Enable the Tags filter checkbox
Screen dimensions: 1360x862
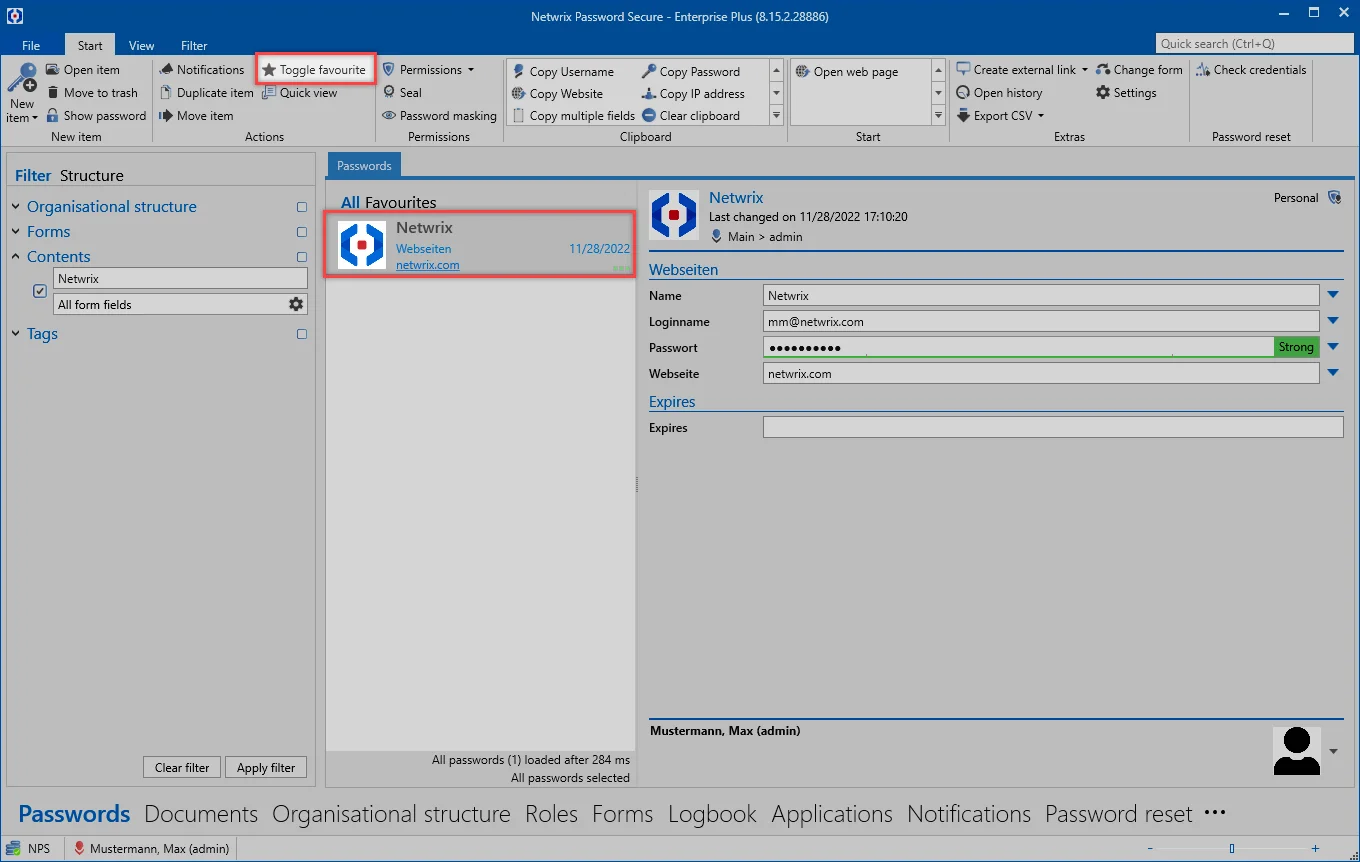tap(302, 334)
